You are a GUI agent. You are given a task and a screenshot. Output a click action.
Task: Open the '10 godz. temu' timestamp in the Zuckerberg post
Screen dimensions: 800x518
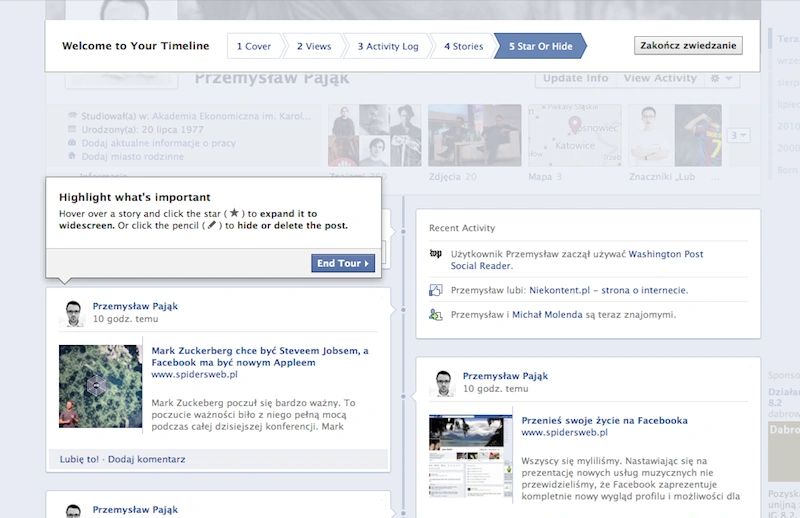click(x=126, y=319)
